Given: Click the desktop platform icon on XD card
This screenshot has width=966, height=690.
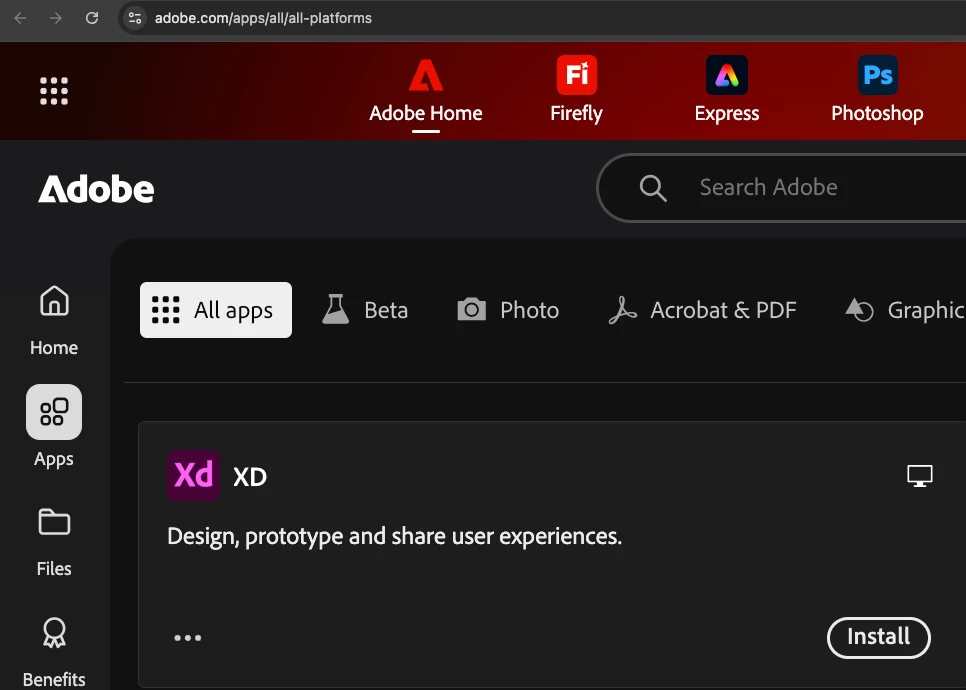Looking at the screenshot, I should pos(920,476).
